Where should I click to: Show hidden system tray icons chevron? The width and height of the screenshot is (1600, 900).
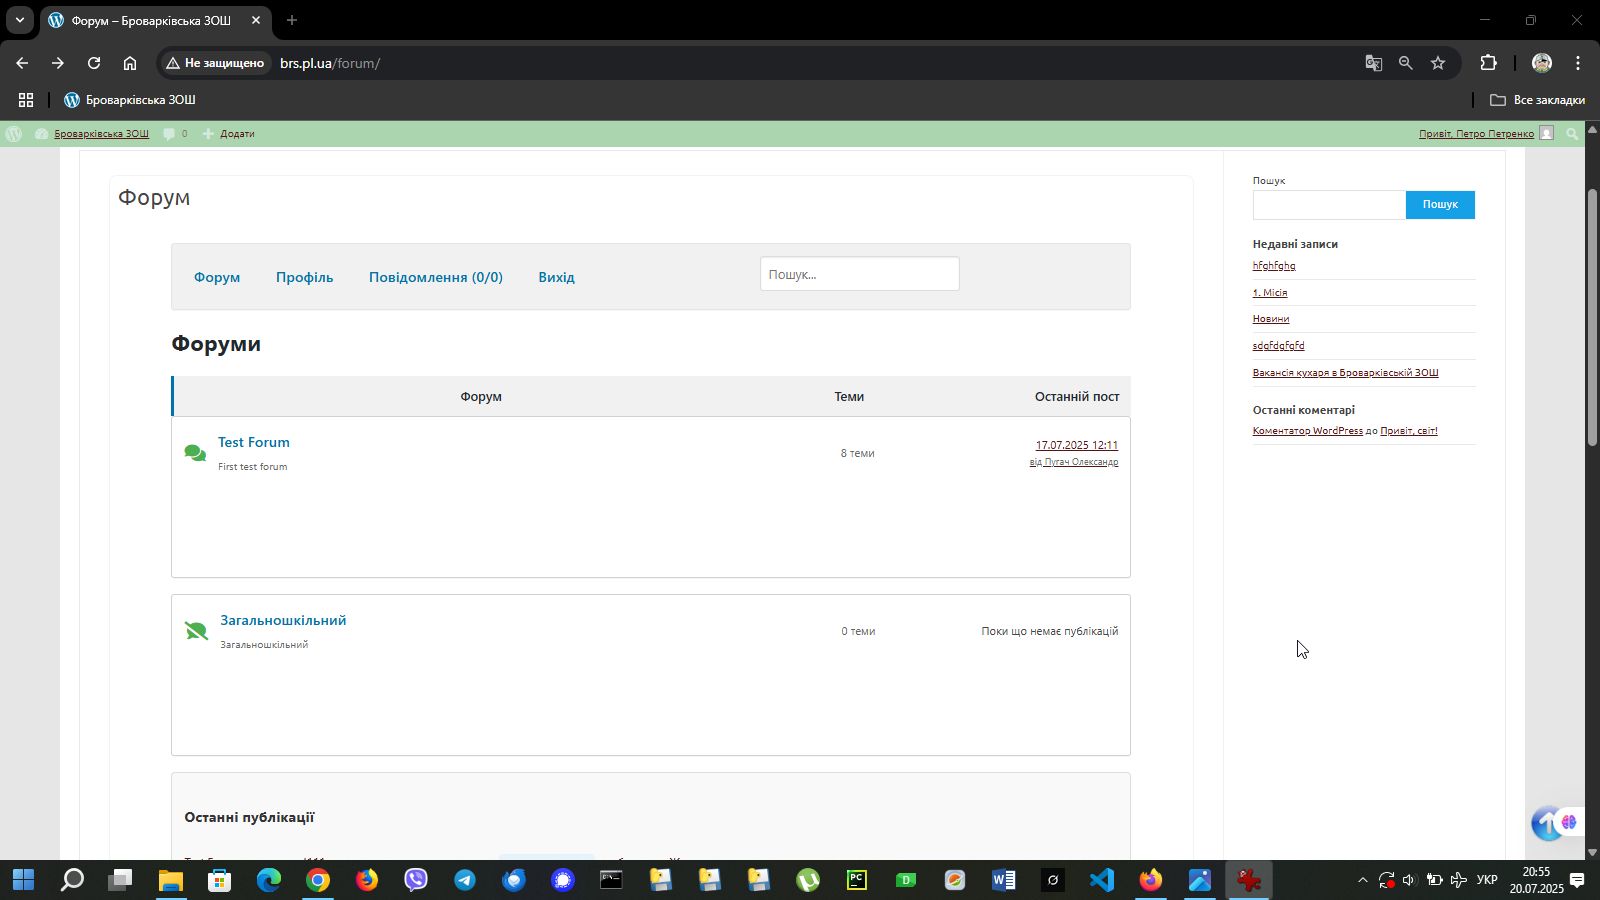point(1362,880)
